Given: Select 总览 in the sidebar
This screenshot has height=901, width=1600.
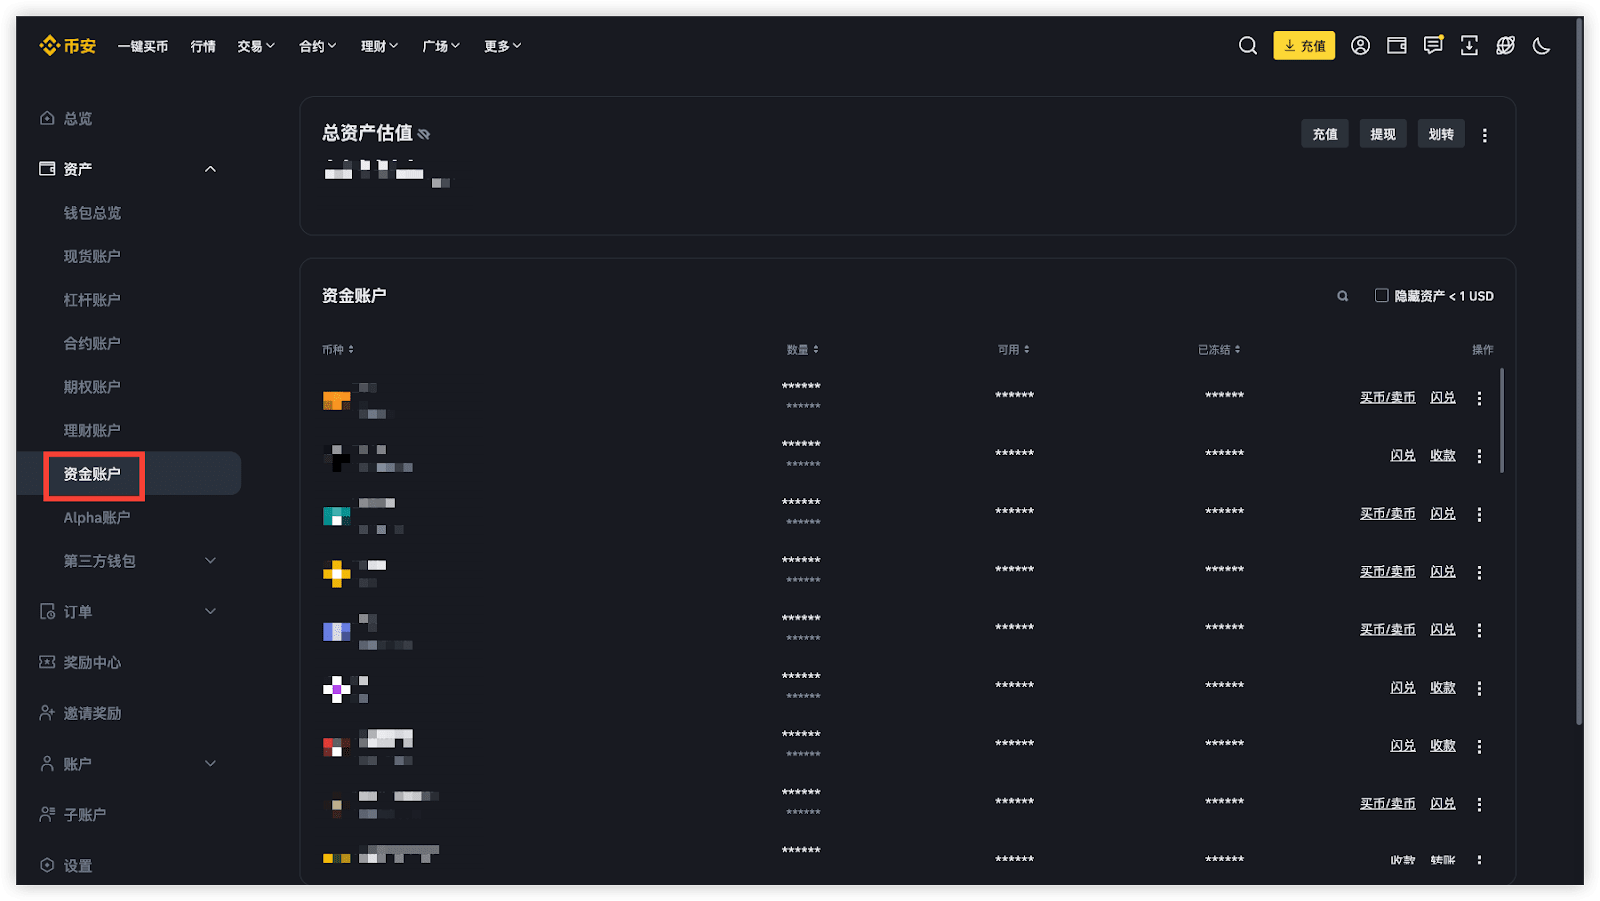Looking at the screenshot, I should pyautogui.click(x=78, y=118).
